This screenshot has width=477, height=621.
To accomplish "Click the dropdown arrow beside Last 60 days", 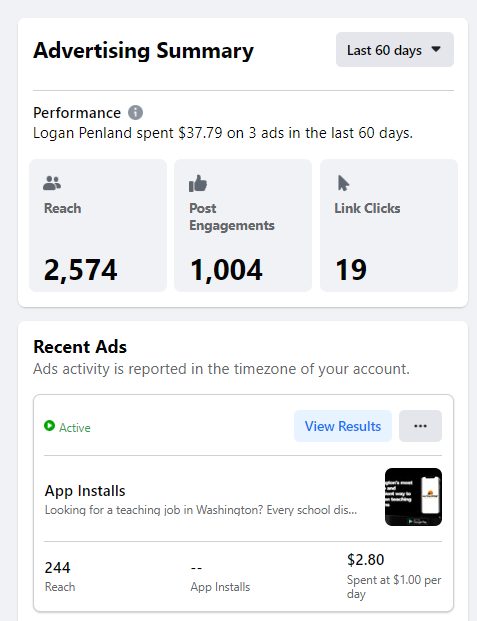I will click(436, 50).
